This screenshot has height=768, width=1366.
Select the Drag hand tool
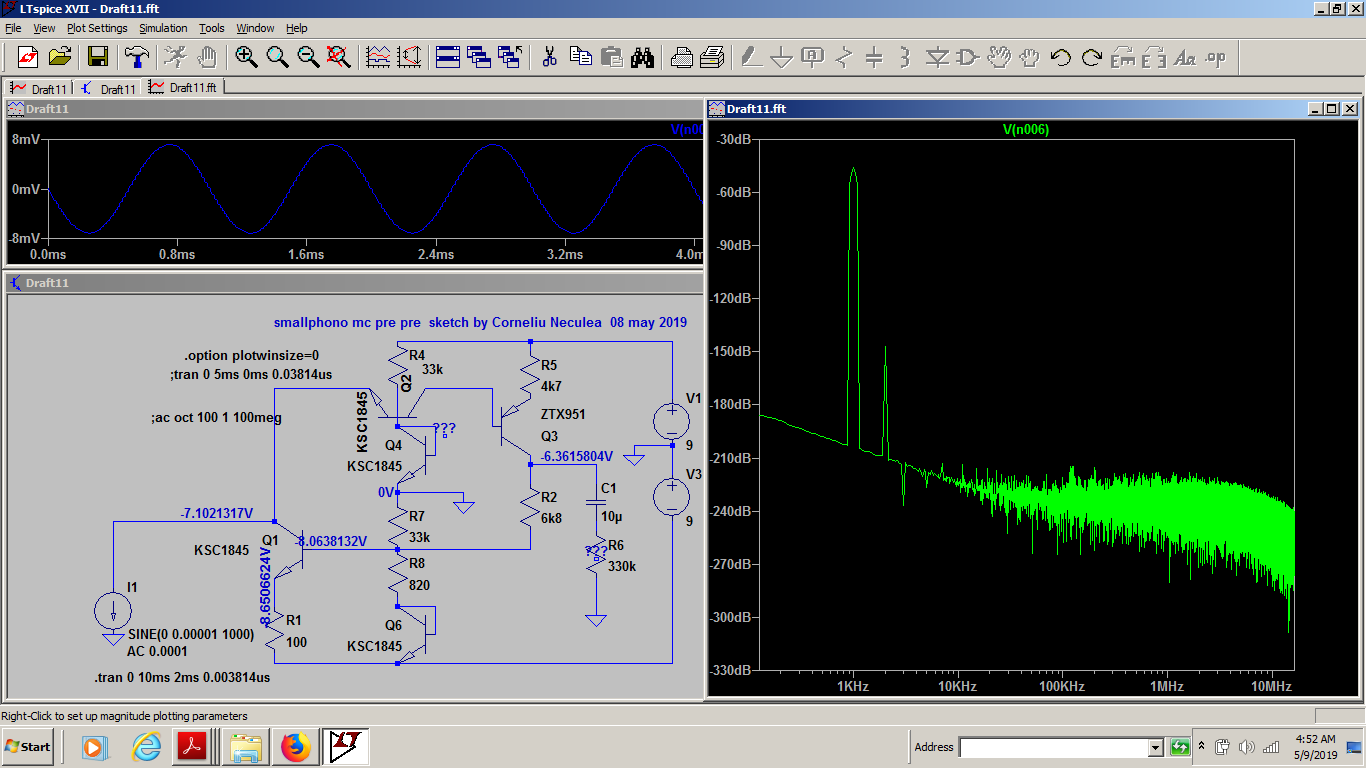[x=1029, y=57]
